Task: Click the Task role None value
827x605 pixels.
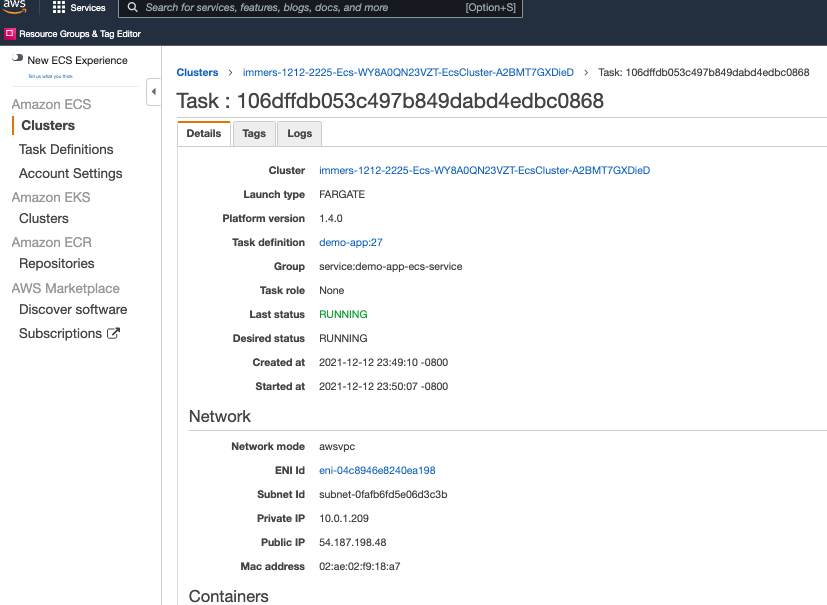Action: pyautogui.click(x=331, y=291)
